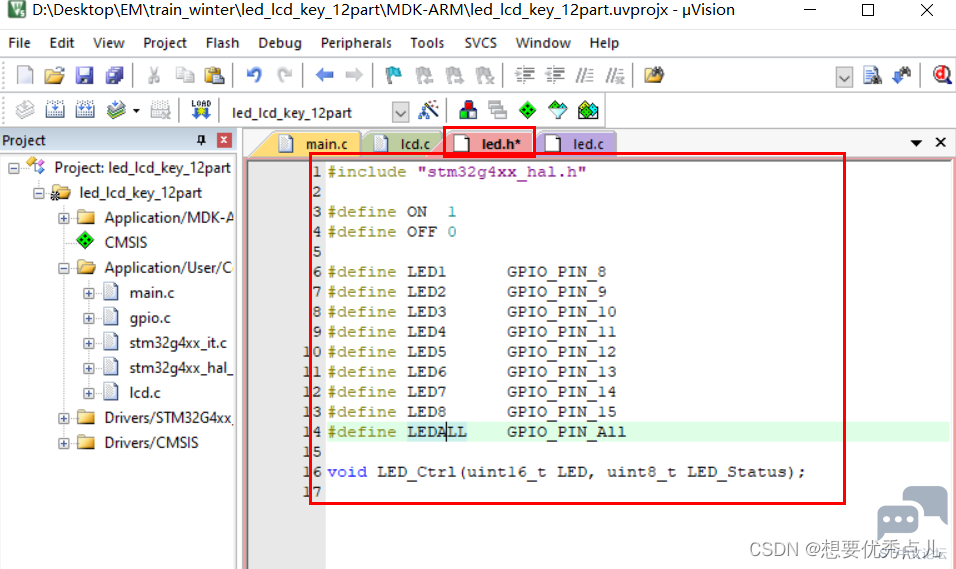Navigate backwards with the blue left arrow
The height and width of the screenshot is (569, 956).
[x=324, y=75]
